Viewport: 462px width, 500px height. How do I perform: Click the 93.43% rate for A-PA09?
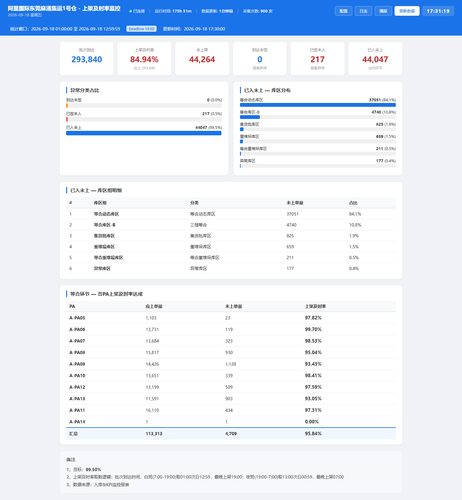pos(313,364)
